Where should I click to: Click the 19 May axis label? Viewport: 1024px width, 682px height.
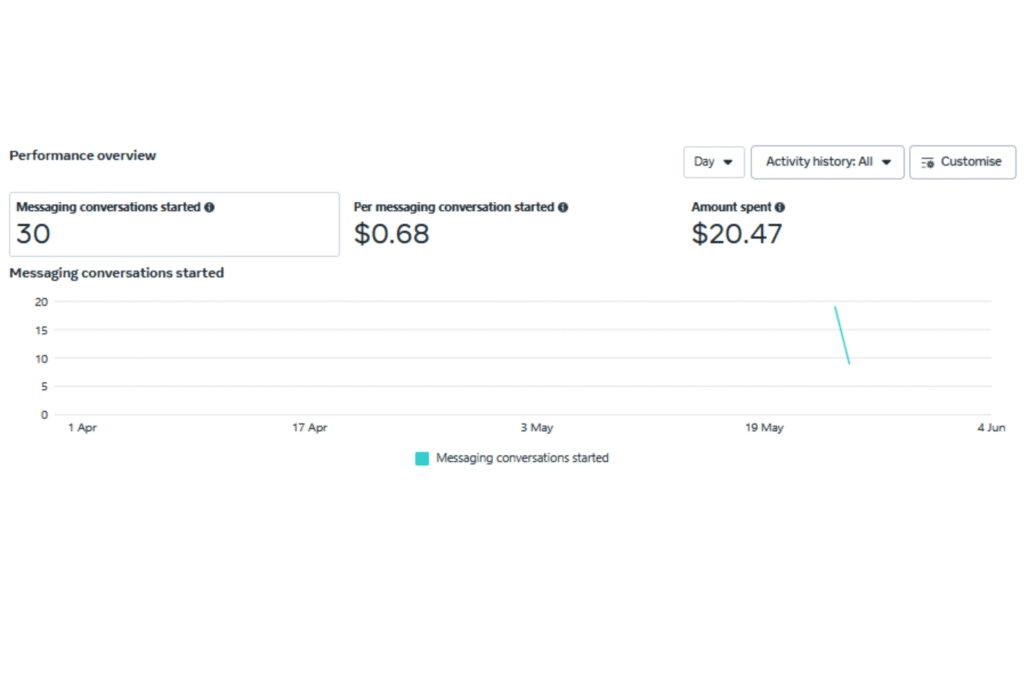(765, 428)
